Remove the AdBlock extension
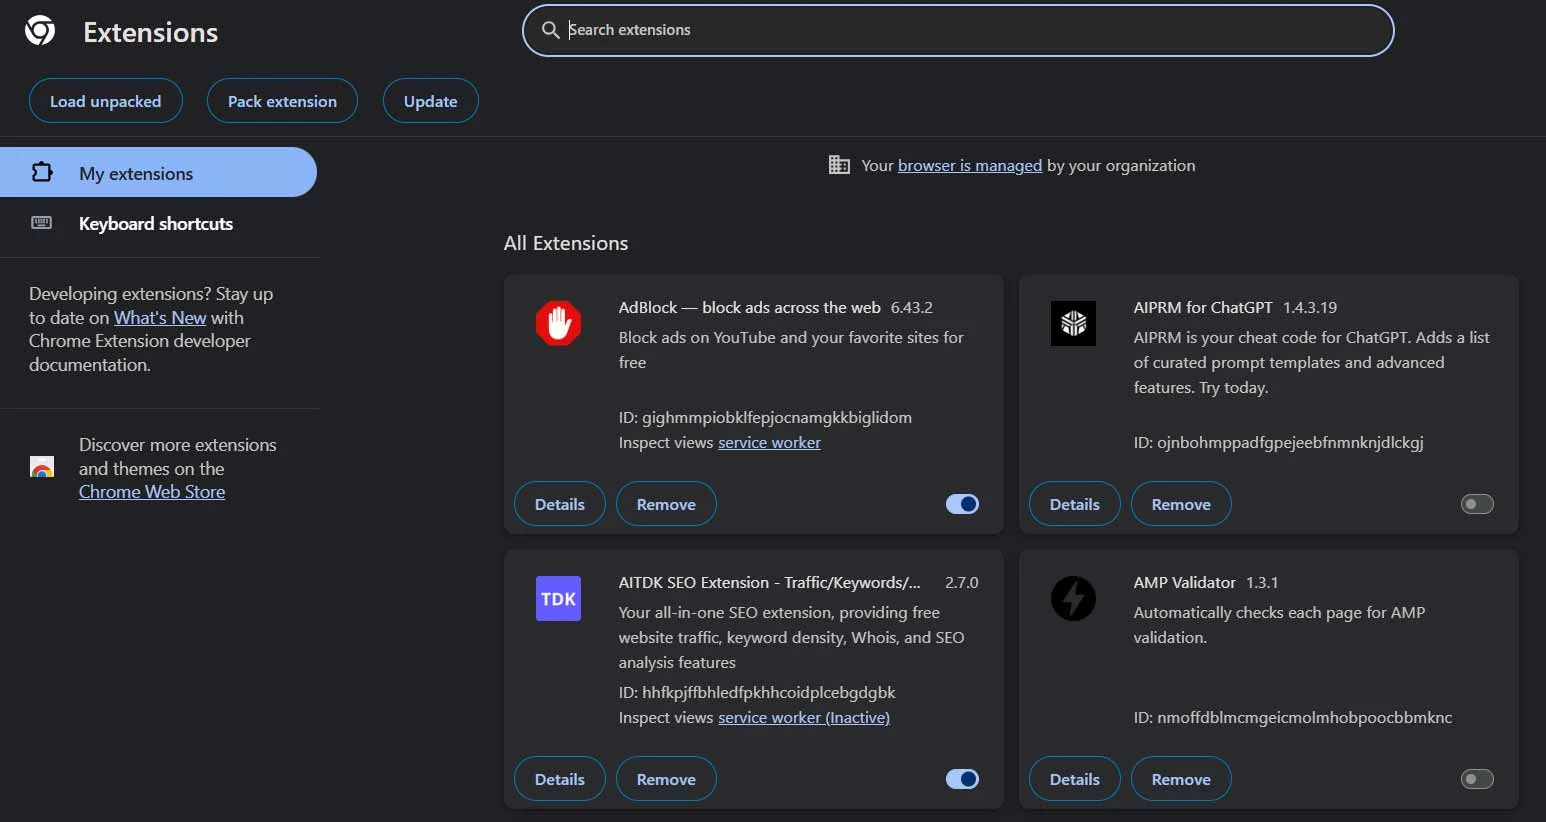Viewport: 1546px width, 822px height. [x=666, y=504]
